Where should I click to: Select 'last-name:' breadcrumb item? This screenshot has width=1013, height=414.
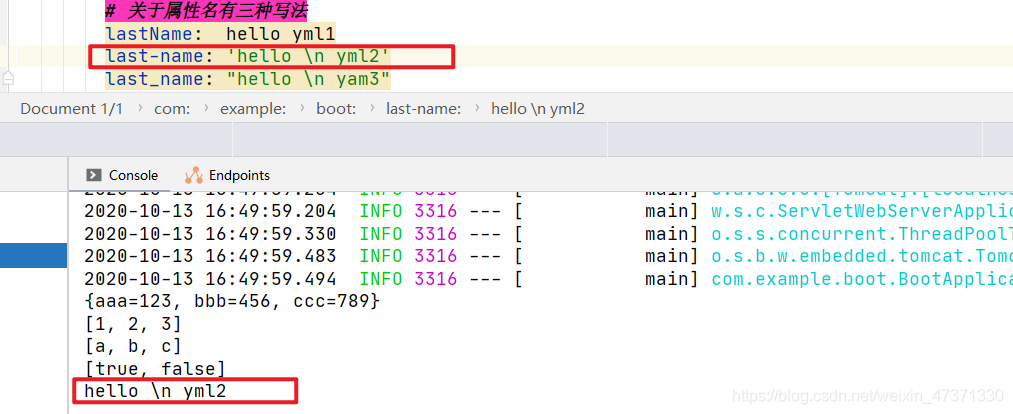[423, 109]
